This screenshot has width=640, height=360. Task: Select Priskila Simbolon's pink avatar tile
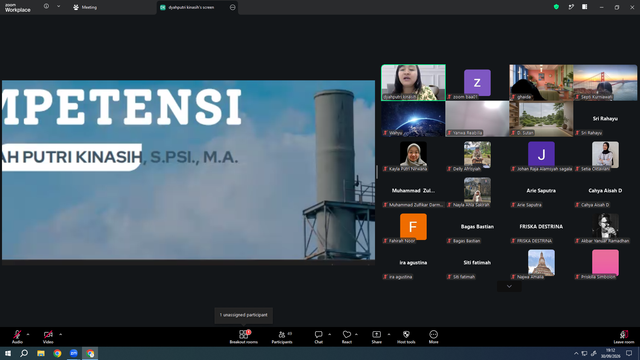(x=605, y=262)
